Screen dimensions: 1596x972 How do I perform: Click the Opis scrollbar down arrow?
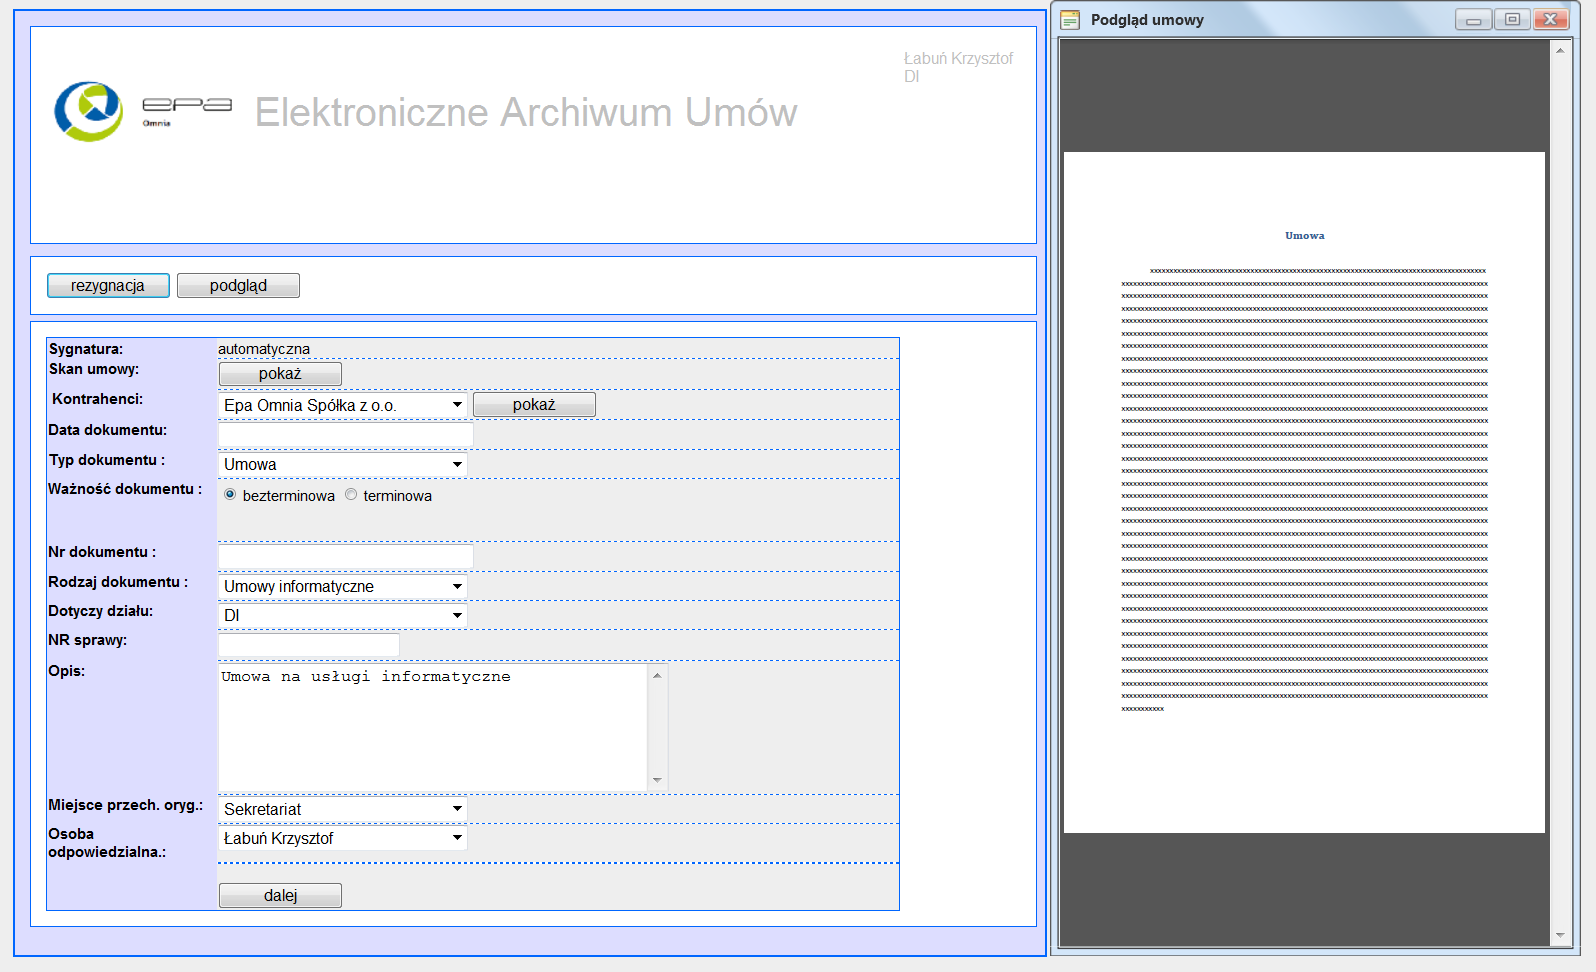657,780
